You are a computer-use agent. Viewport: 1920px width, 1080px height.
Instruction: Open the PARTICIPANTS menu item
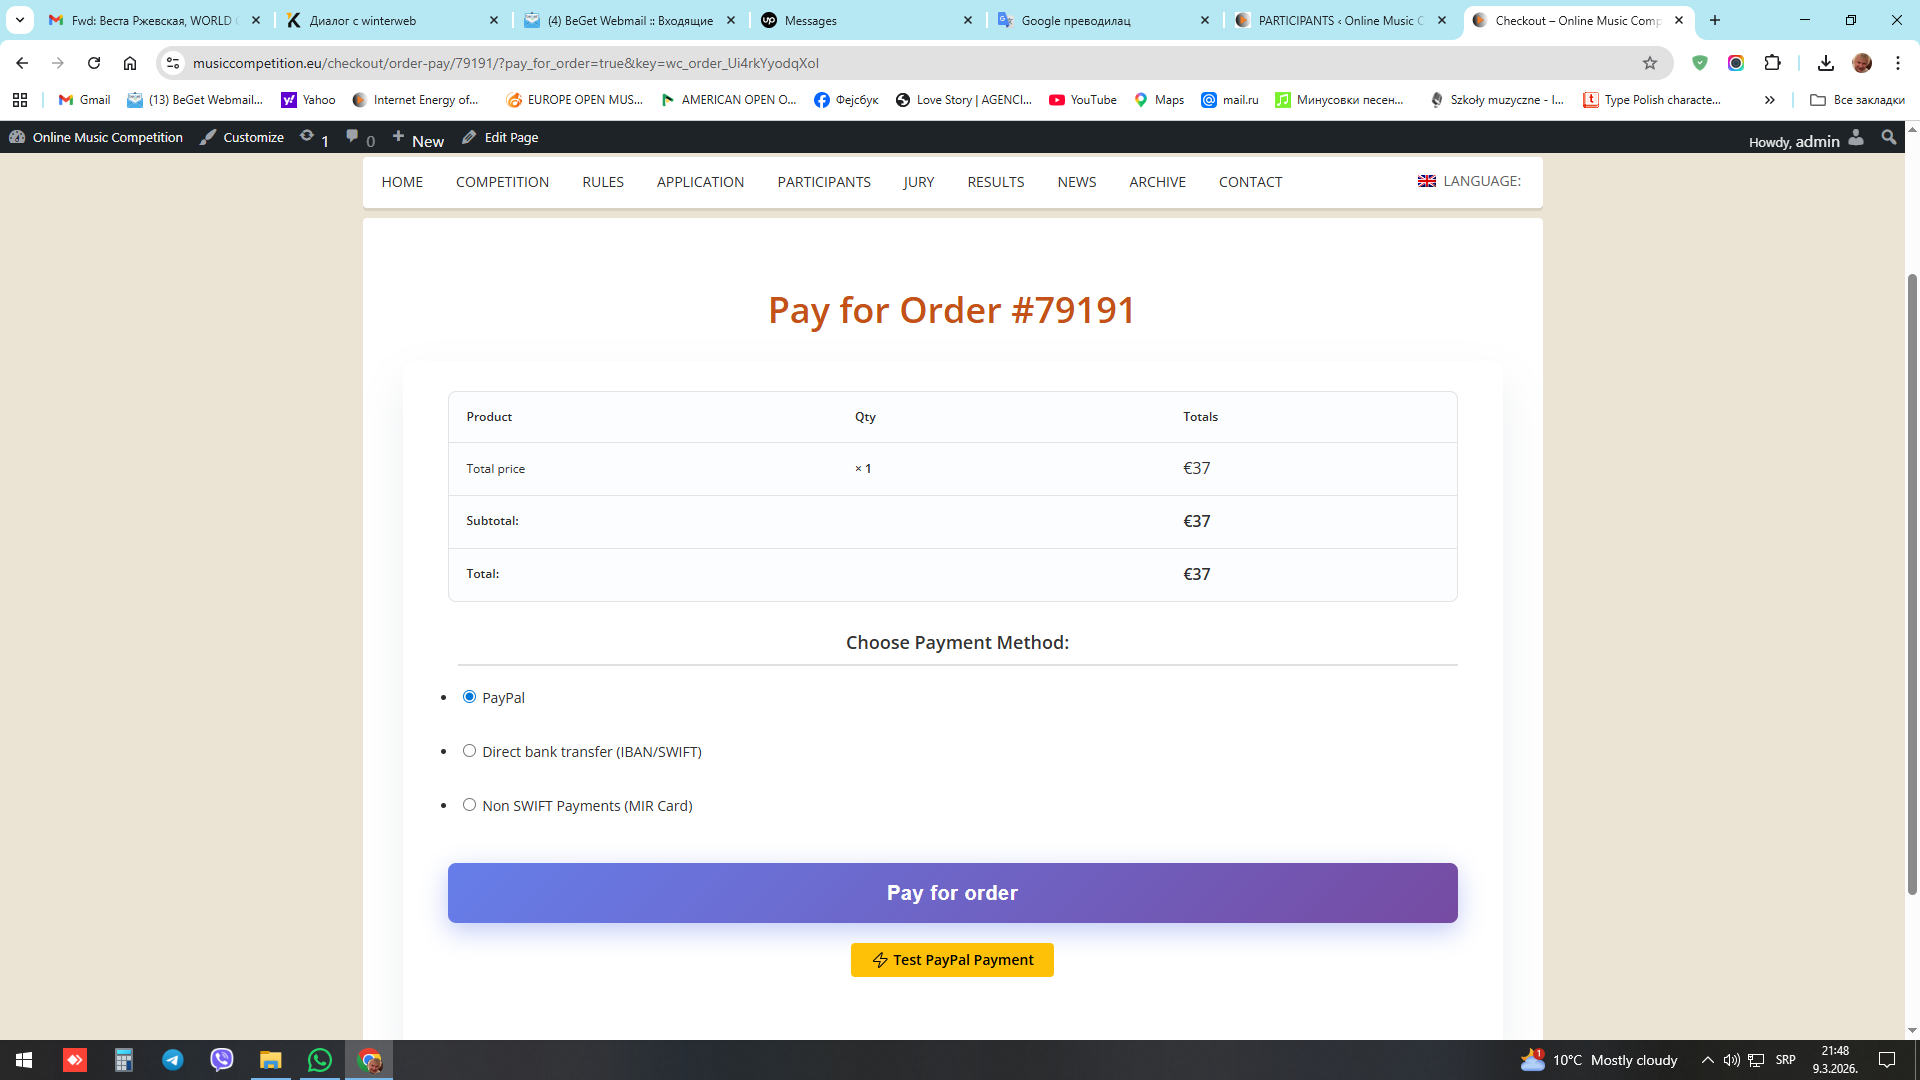824,182
